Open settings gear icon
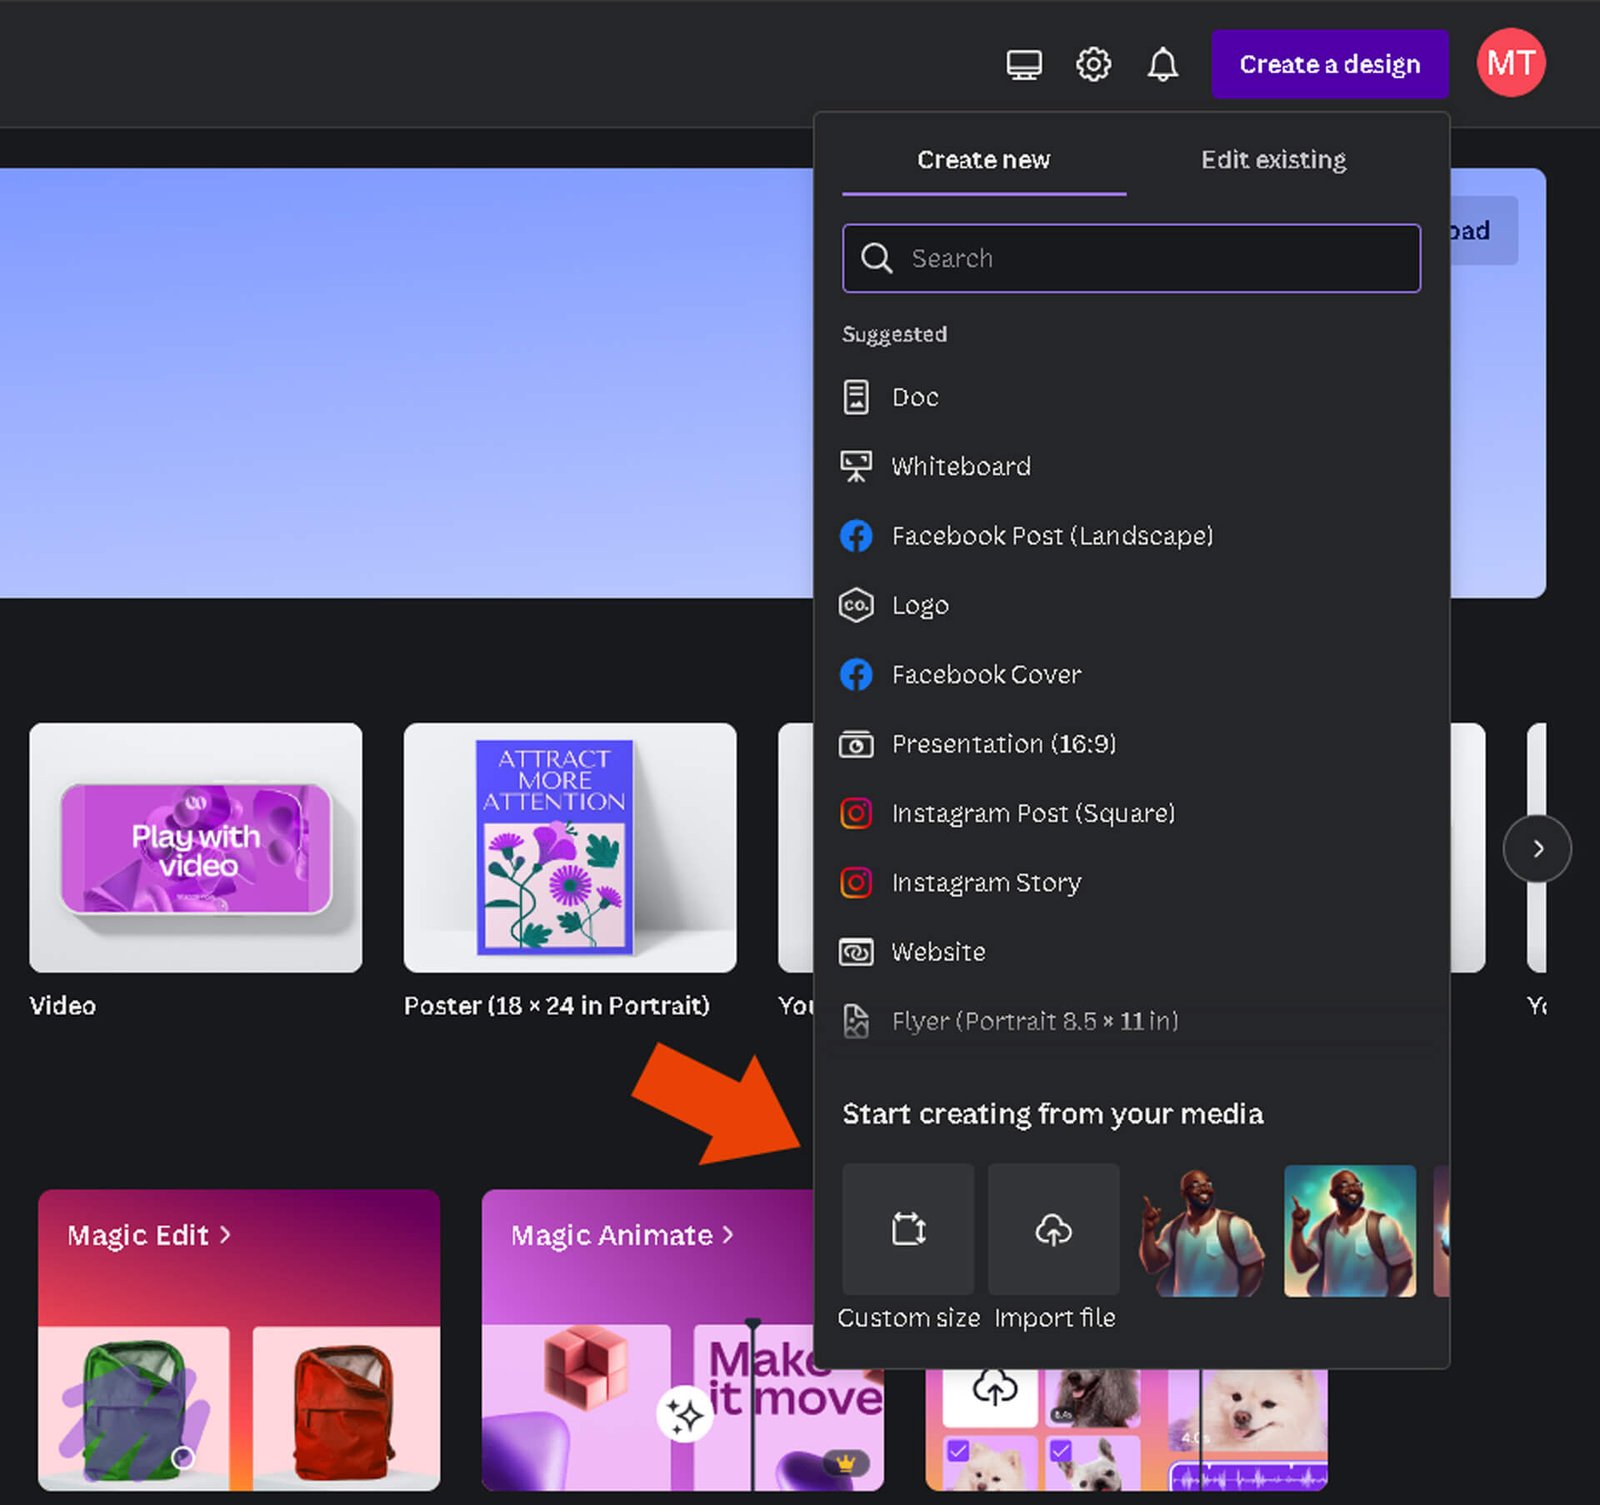Image resolution: width=1600 pixels, height=1505 pixels. click(1093, 65)
